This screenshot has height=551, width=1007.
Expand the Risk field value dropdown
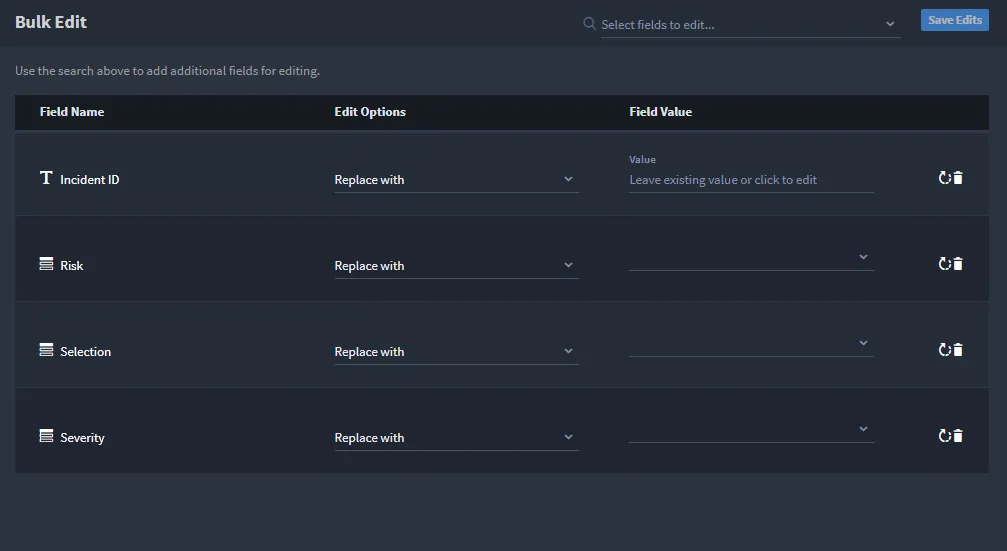[751, 258]
